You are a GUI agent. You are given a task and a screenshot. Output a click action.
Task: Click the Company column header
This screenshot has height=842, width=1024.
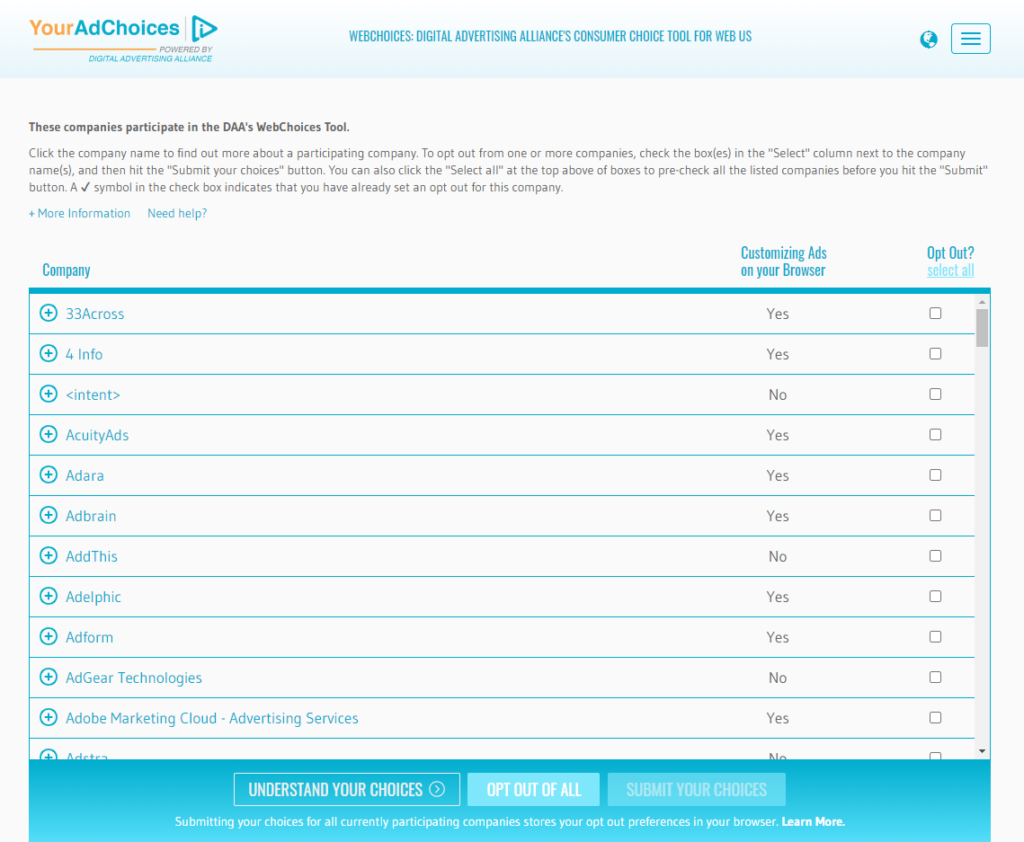[66, 270]
